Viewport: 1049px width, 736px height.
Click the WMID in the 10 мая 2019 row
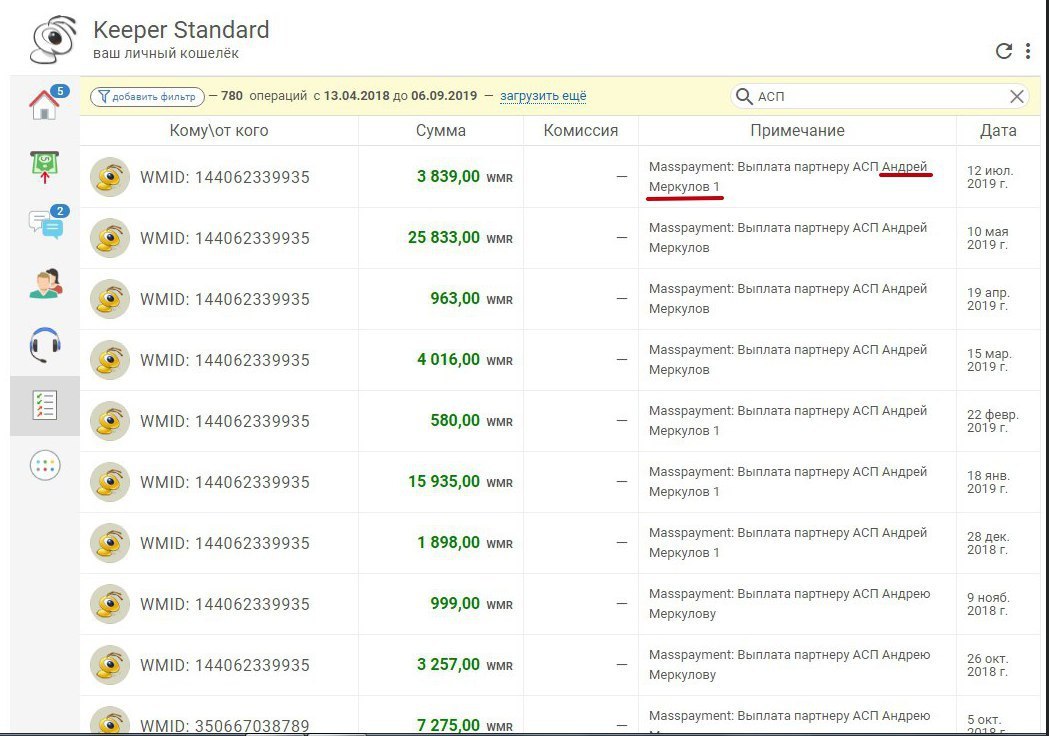(225, 238)
